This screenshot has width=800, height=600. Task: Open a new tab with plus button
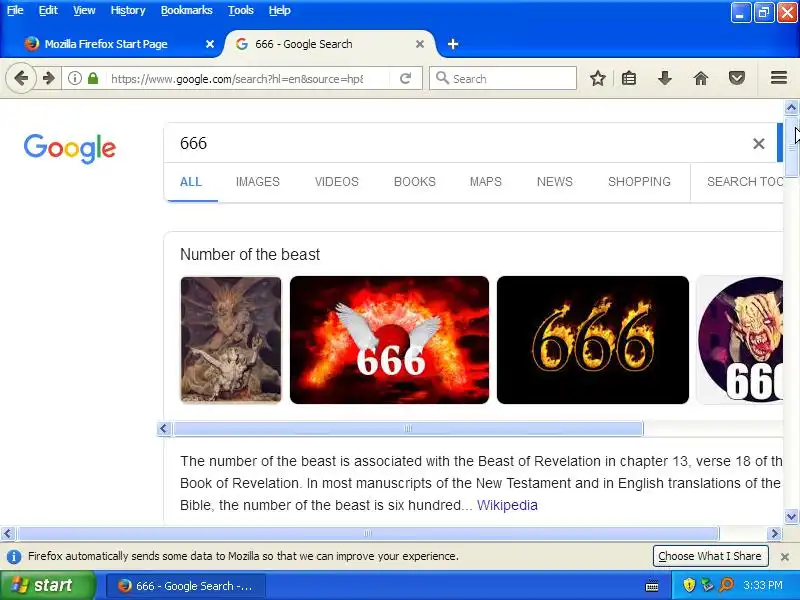pos(453,44)
